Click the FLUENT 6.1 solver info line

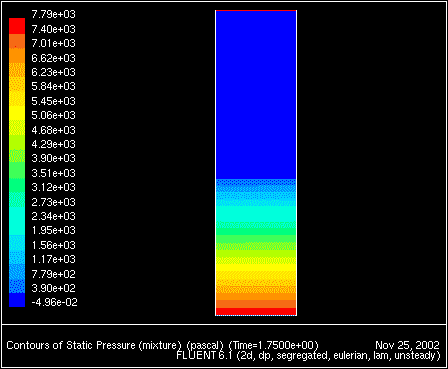pos(308,355)
